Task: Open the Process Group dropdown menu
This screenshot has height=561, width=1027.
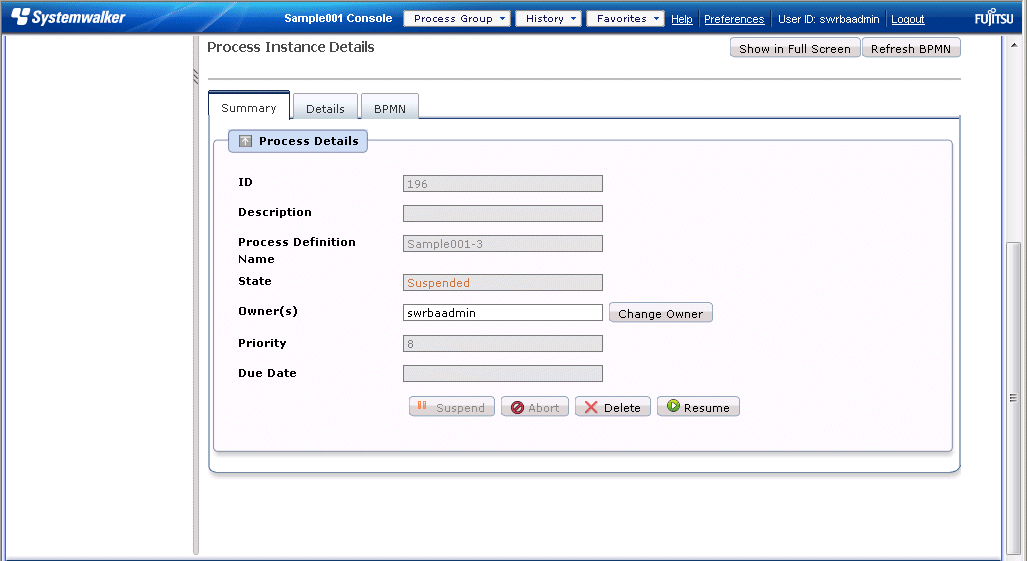Action: 457,18
